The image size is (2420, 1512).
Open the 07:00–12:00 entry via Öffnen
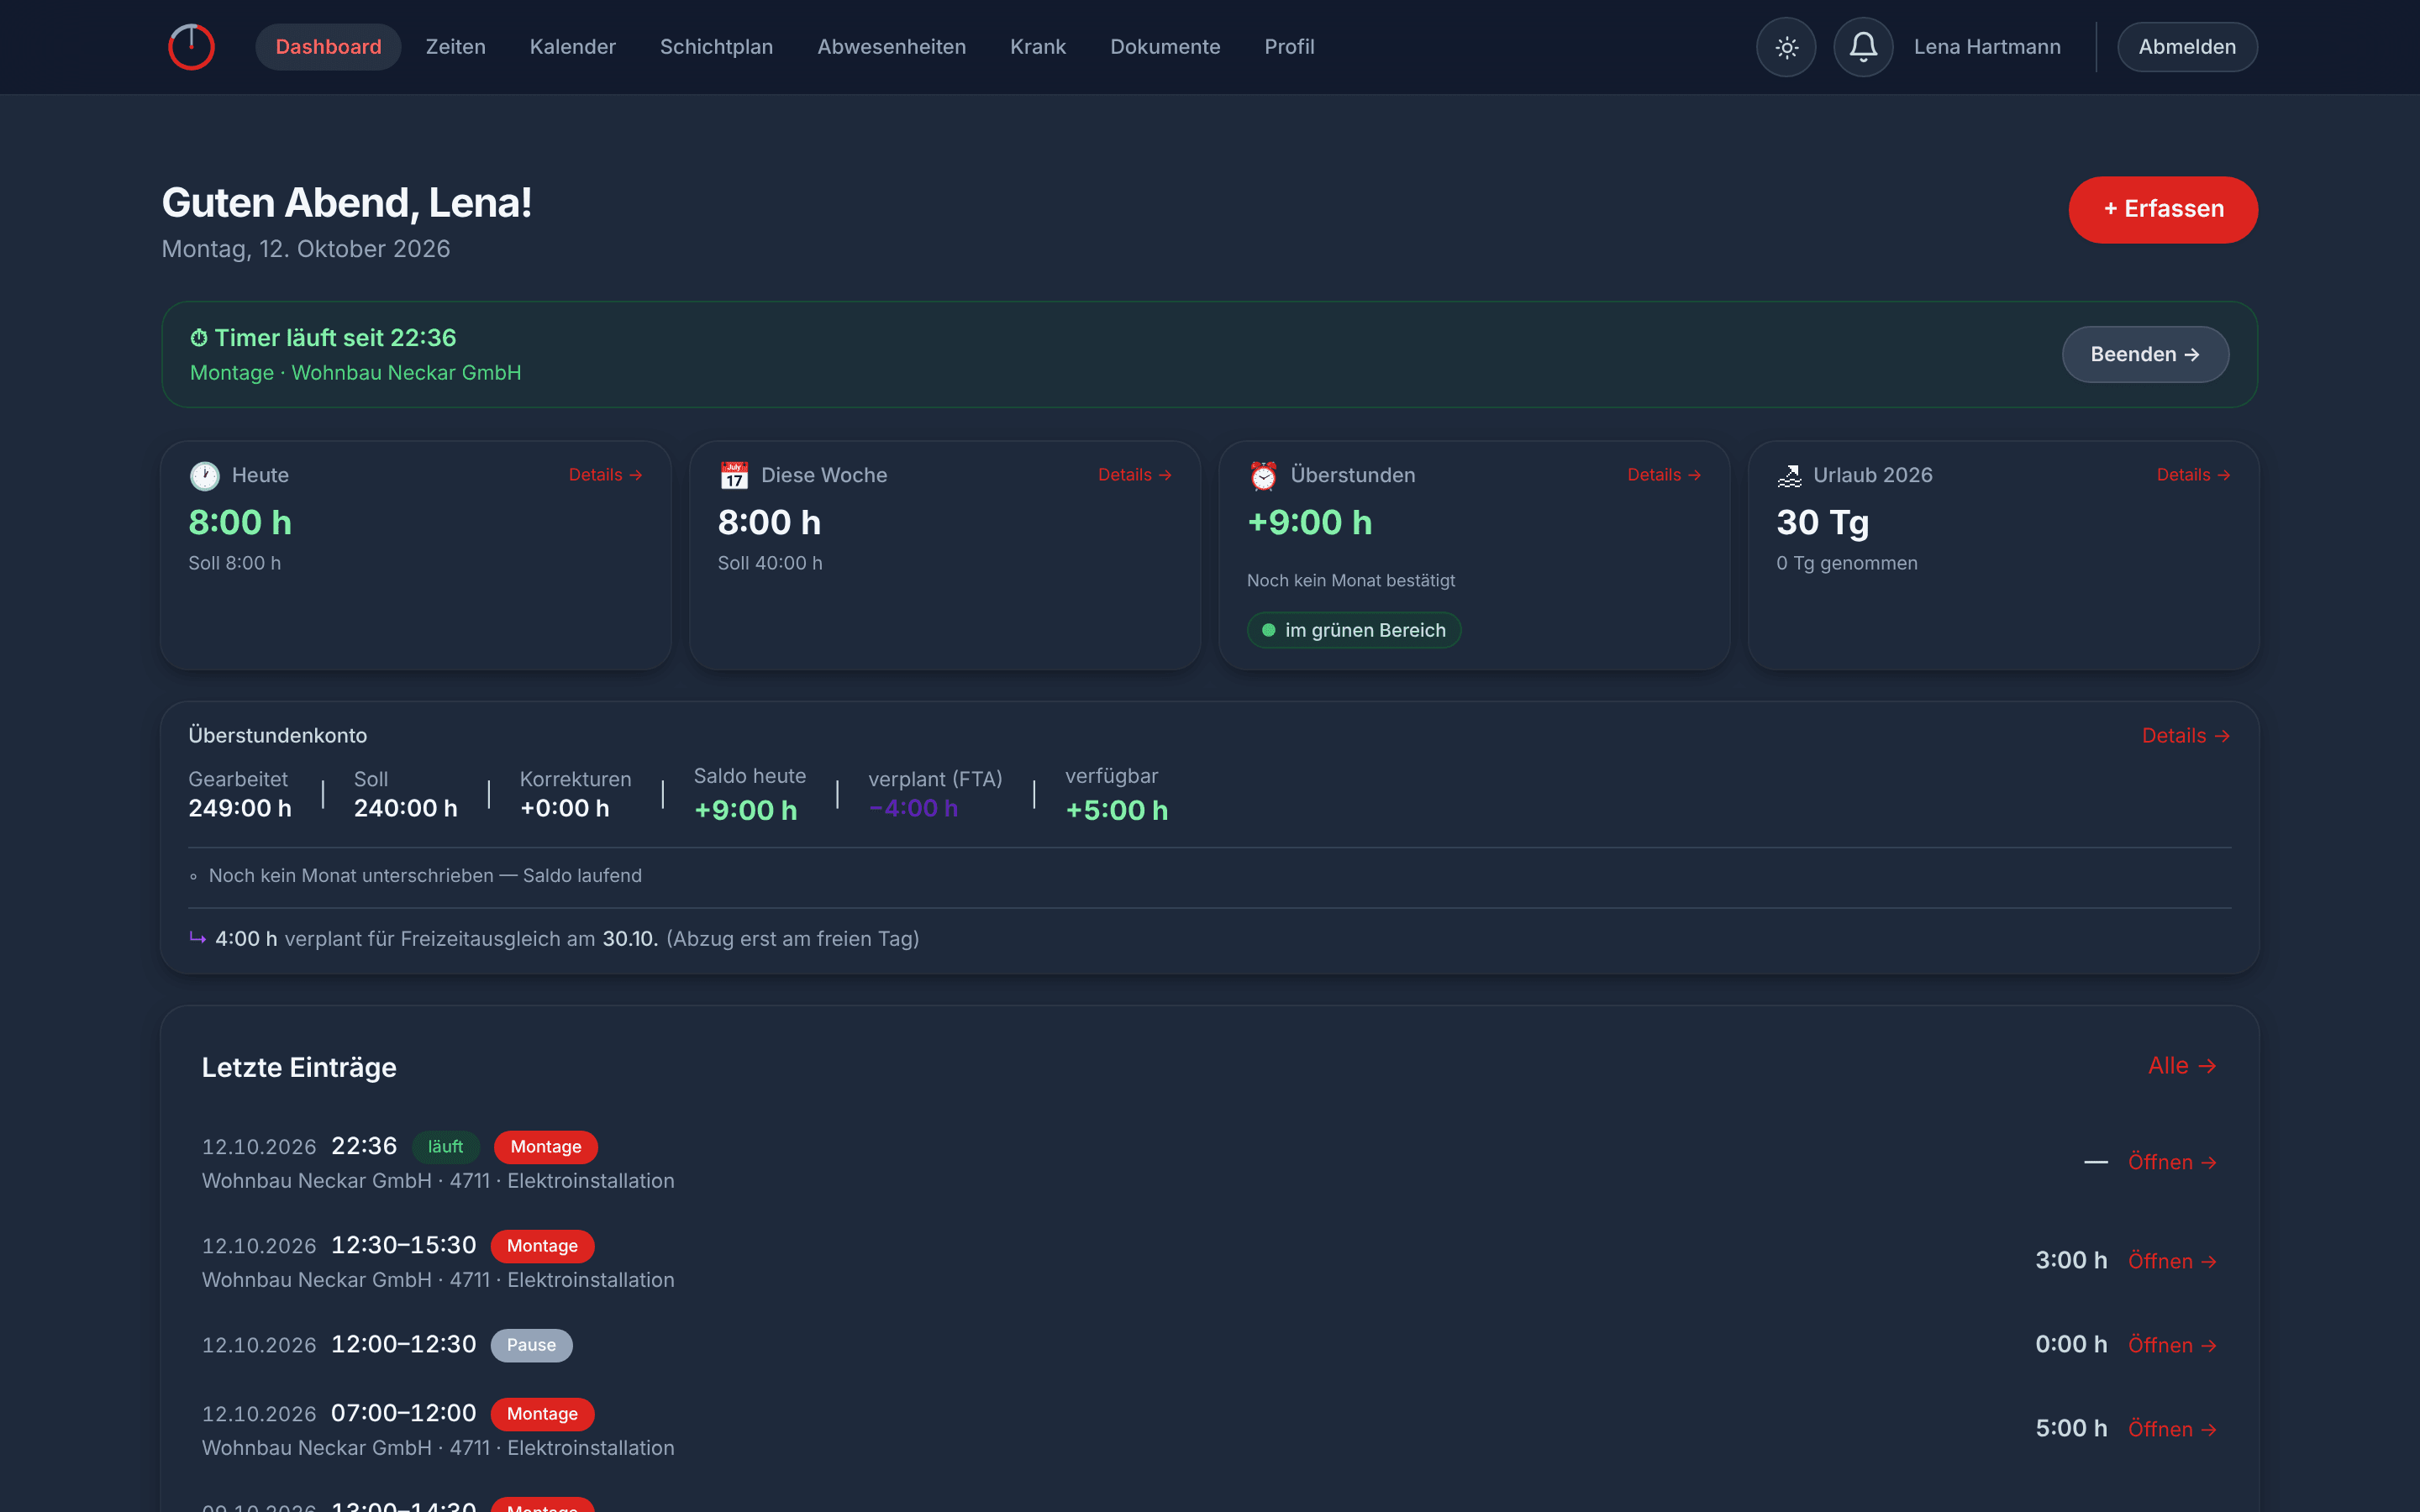(x=2172, y=1429)
